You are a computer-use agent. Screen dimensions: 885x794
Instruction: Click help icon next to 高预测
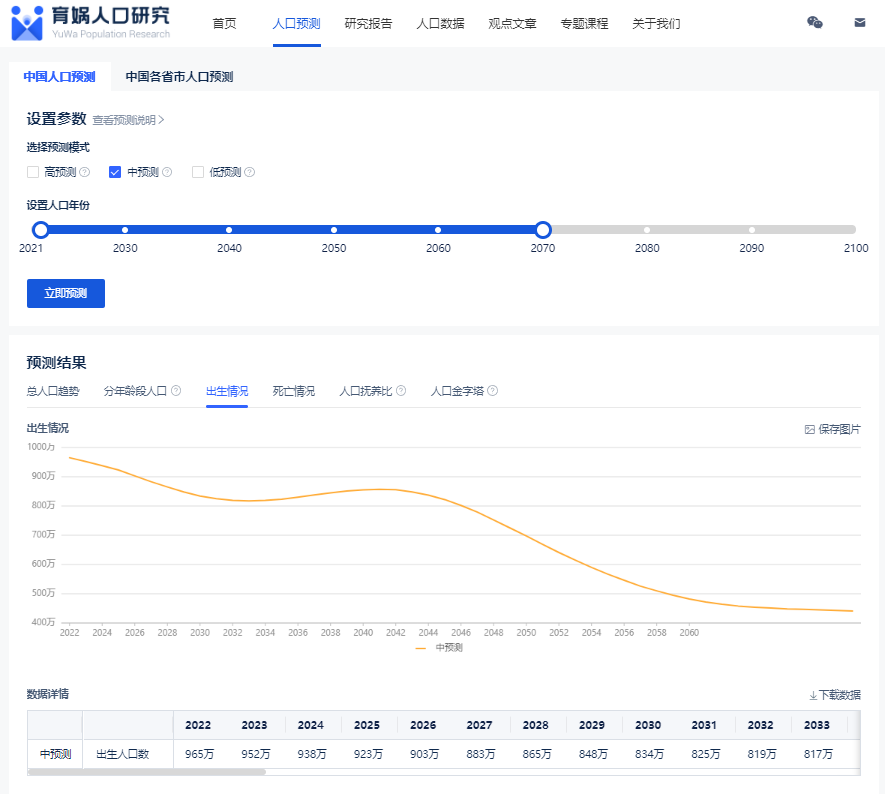pyautogui.click(x=85, y=172)
